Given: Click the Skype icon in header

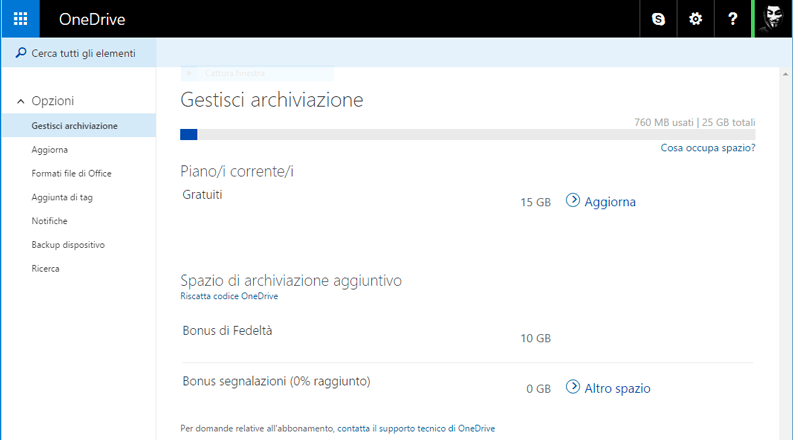Looking at the screenshot, I should click(x=658, y=19).
